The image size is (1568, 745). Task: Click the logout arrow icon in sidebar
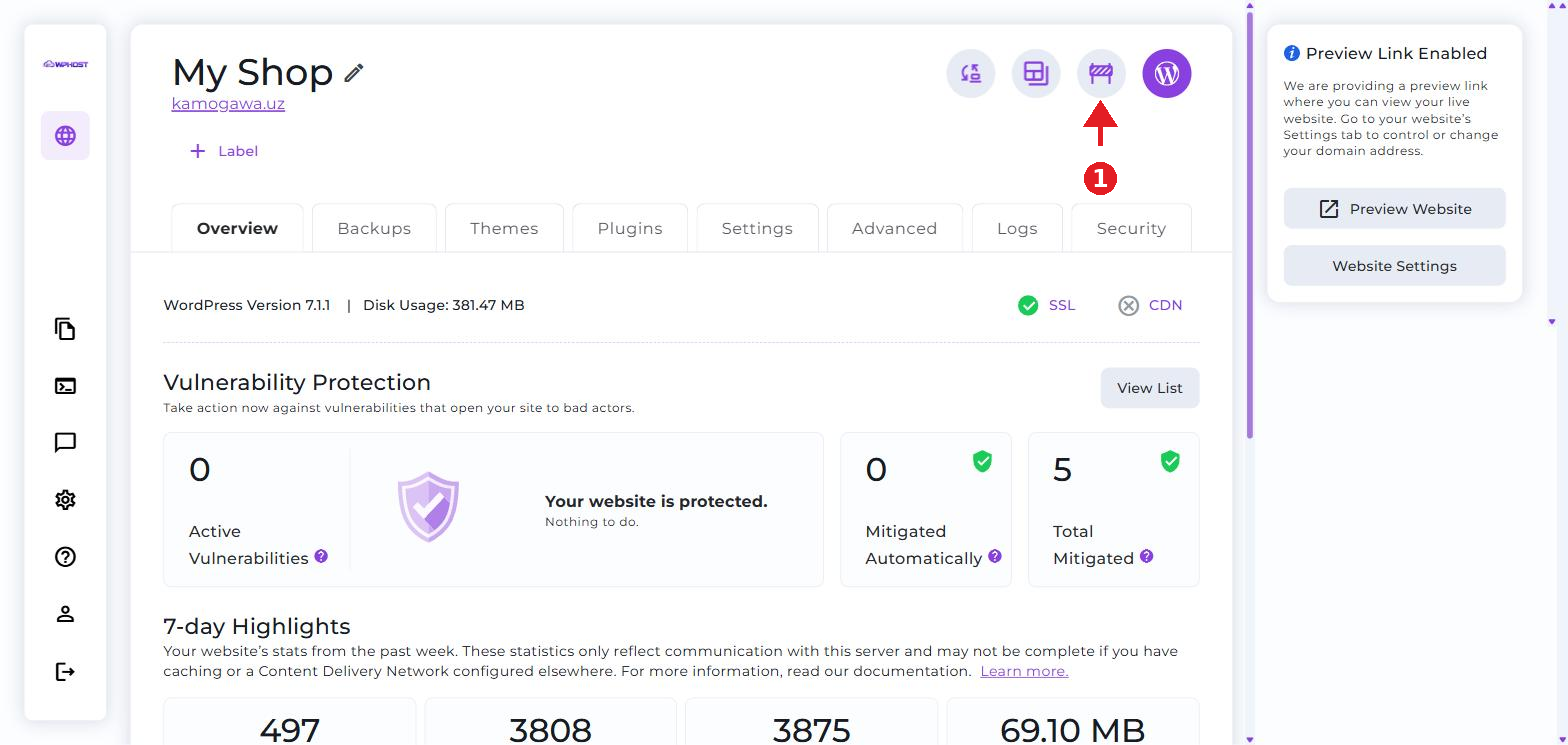65,671
